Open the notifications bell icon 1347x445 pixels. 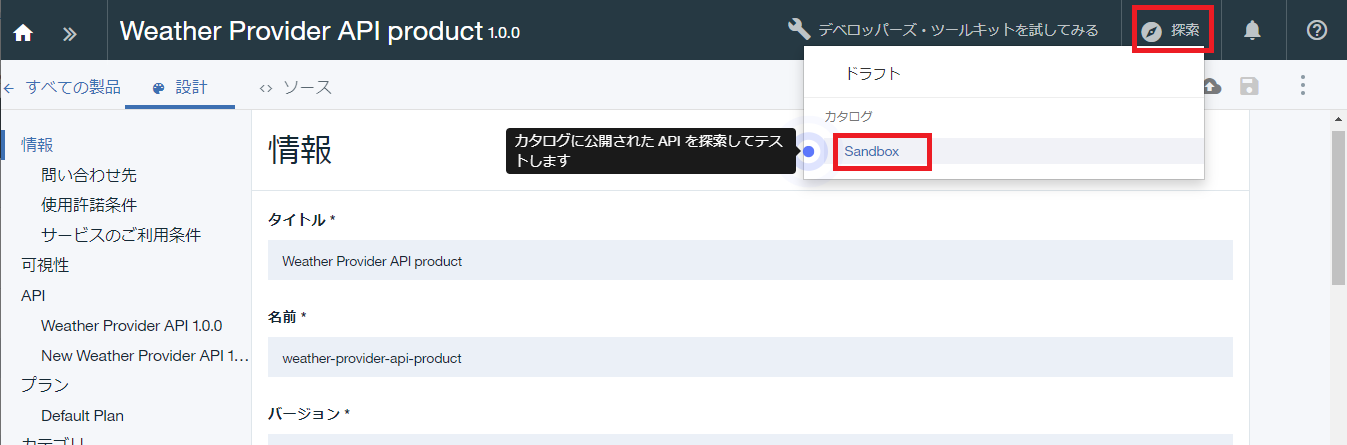pyautogui.click(x=1252, y=30)
